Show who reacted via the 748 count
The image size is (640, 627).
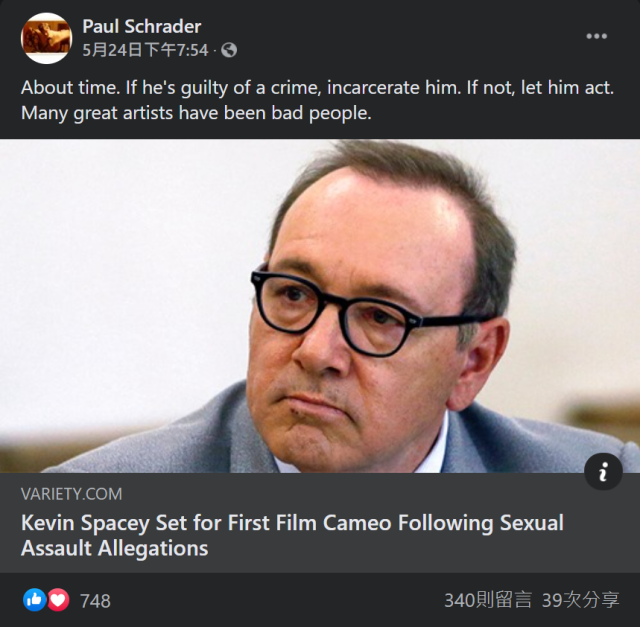point(95,601)
